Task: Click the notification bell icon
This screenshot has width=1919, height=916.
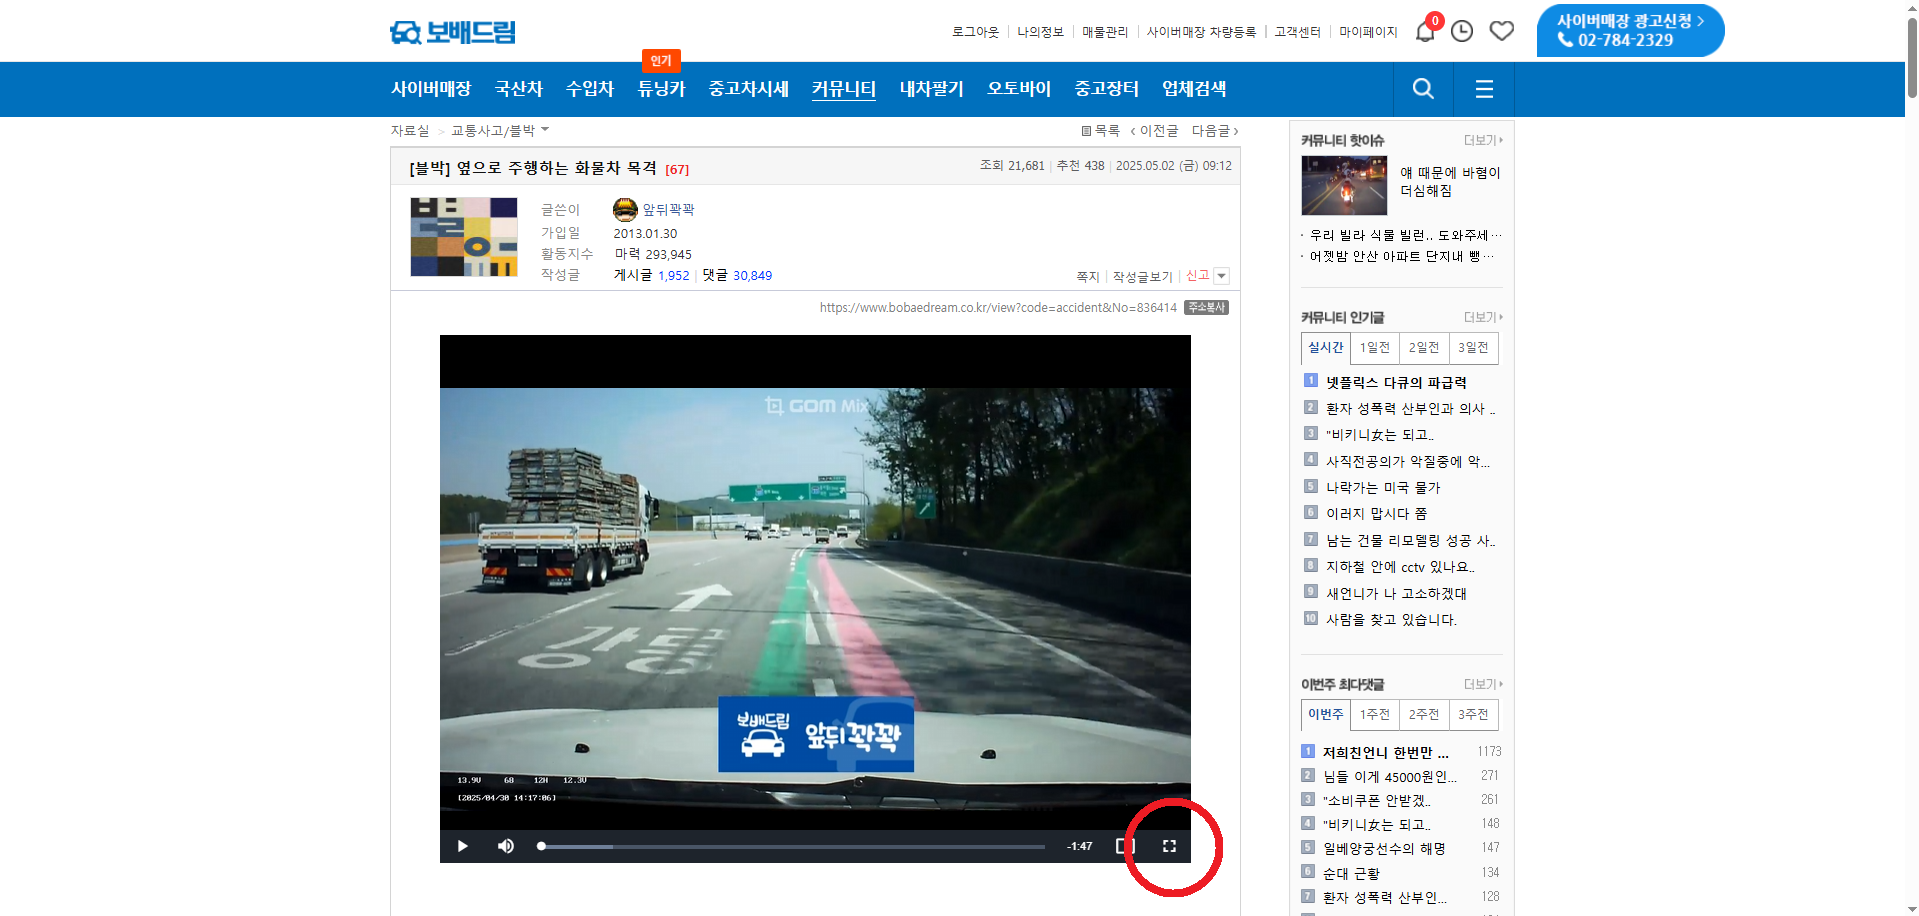Action: coord(1424,32)
